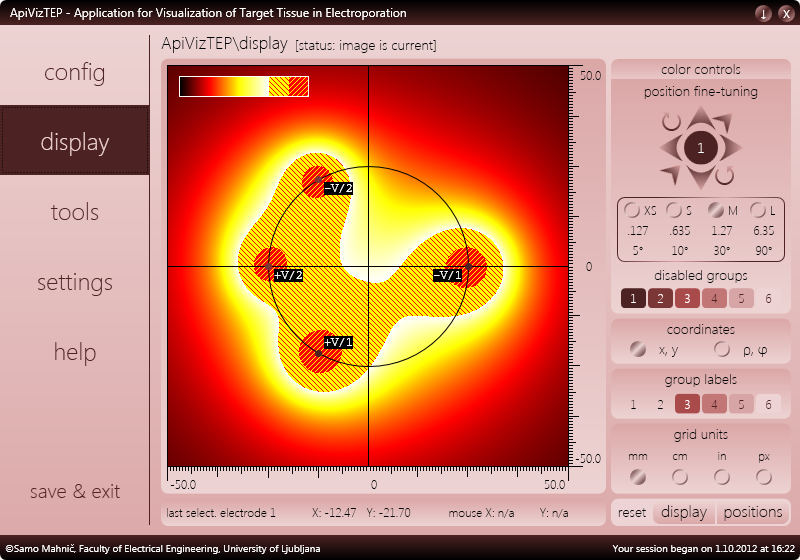Select the XS step size radio button
This screenshot has width=800, height=560.
(x=632, y=210)
